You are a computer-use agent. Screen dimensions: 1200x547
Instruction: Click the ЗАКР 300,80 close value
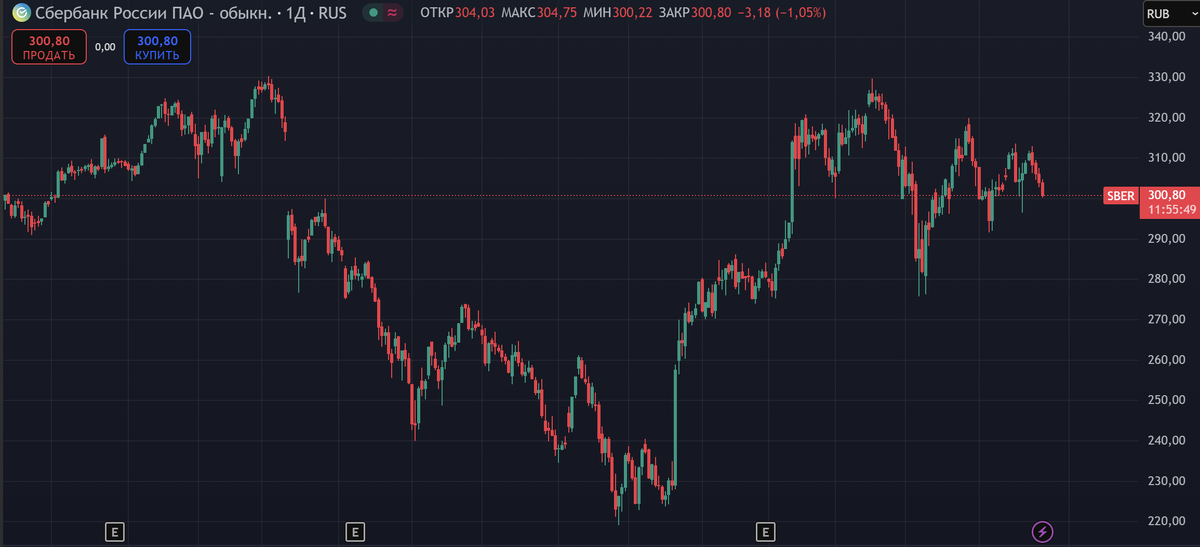(x=697, y=14)
